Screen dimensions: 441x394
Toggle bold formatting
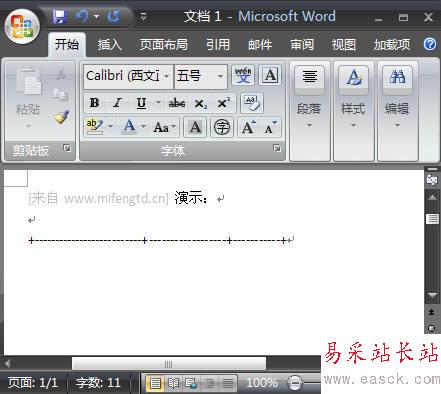94,103
